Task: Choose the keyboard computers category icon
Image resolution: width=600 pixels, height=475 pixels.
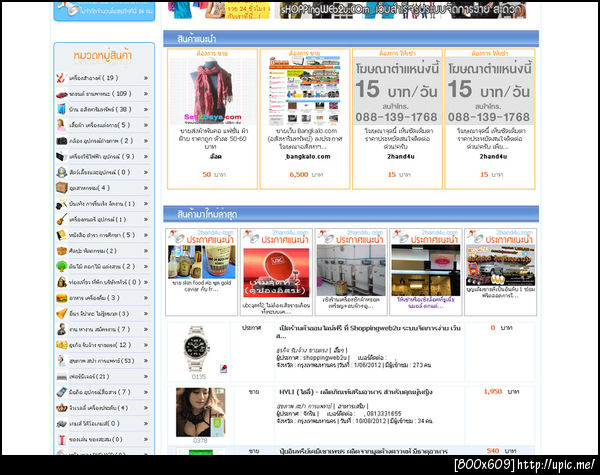Action: click(x=62, y=377)
